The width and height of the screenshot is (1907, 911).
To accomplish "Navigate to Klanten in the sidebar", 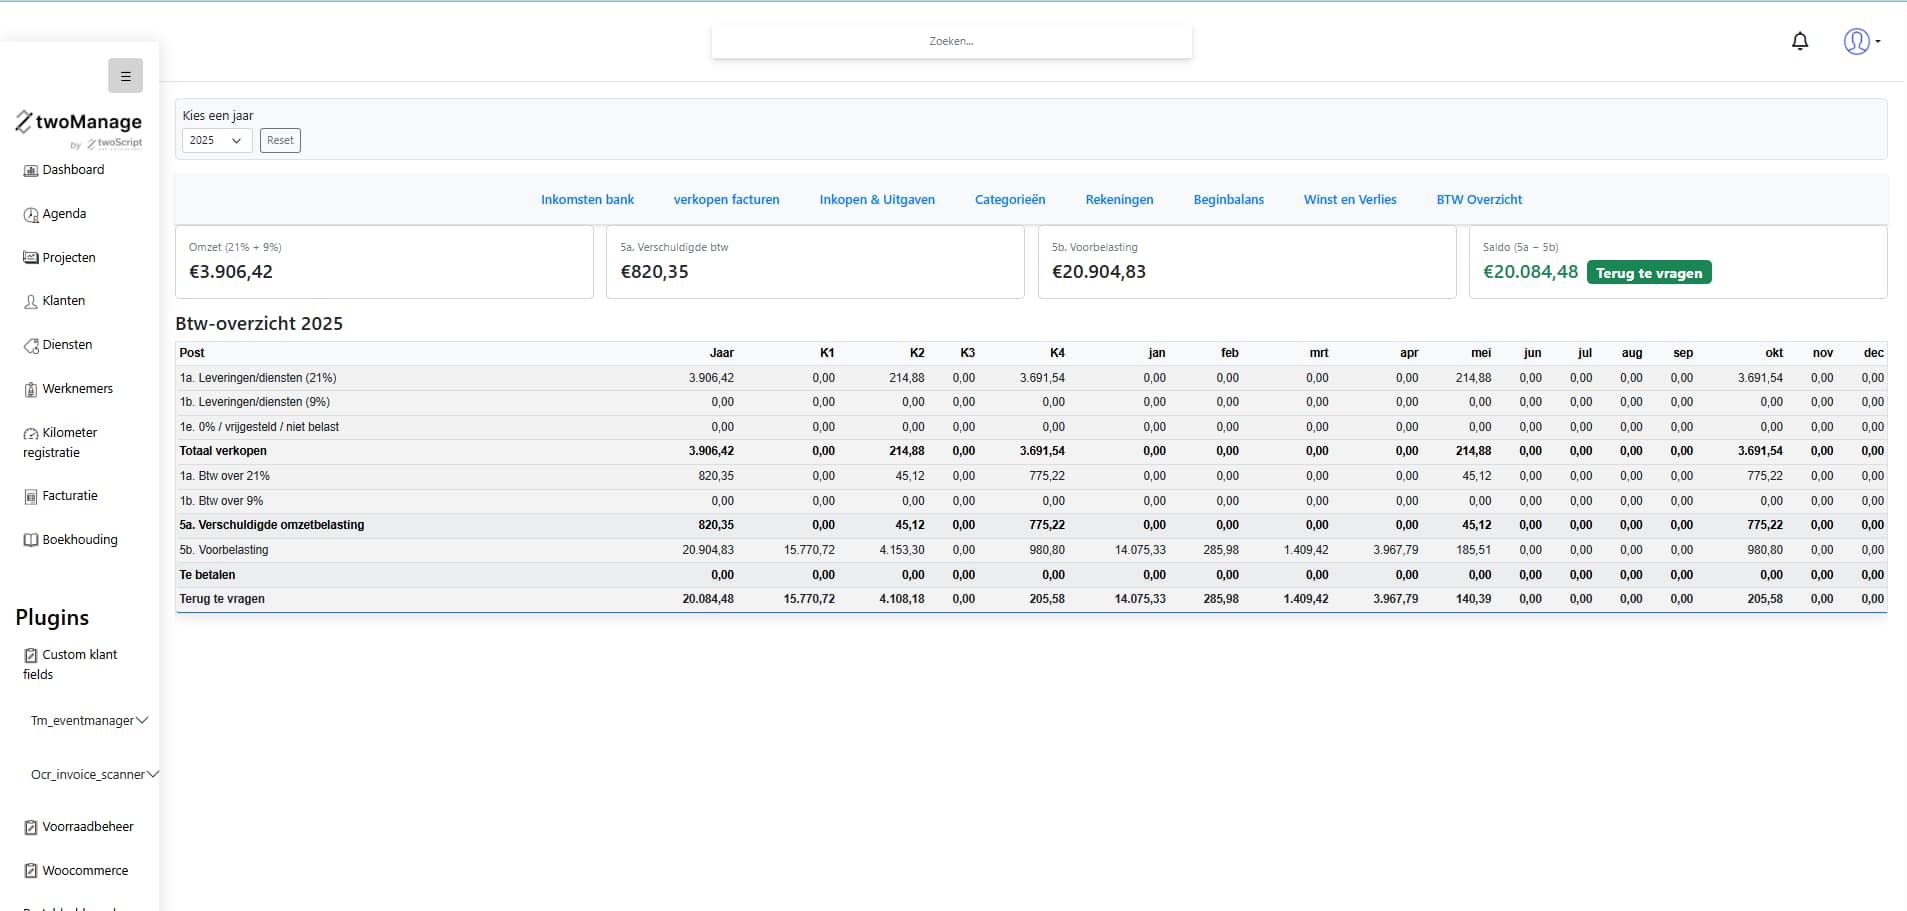I will click(63, 301).
